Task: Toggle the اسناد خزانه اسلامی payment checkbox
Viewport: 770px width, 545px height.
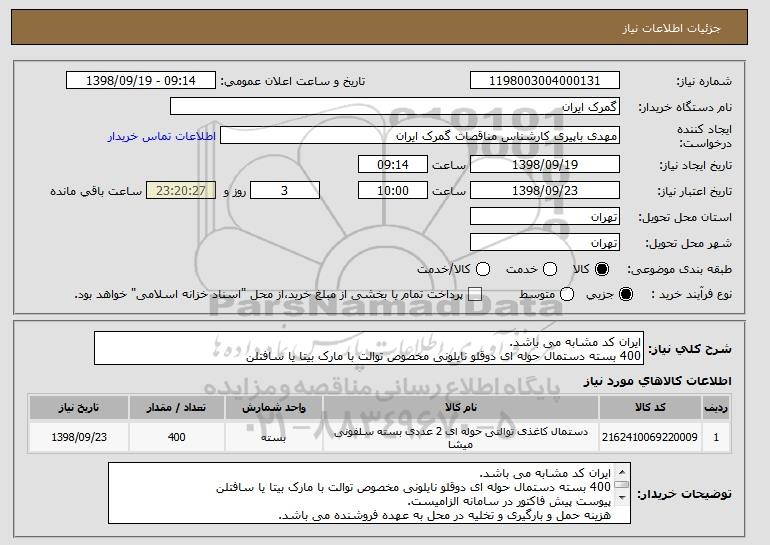Action: [x=475, y=294]
